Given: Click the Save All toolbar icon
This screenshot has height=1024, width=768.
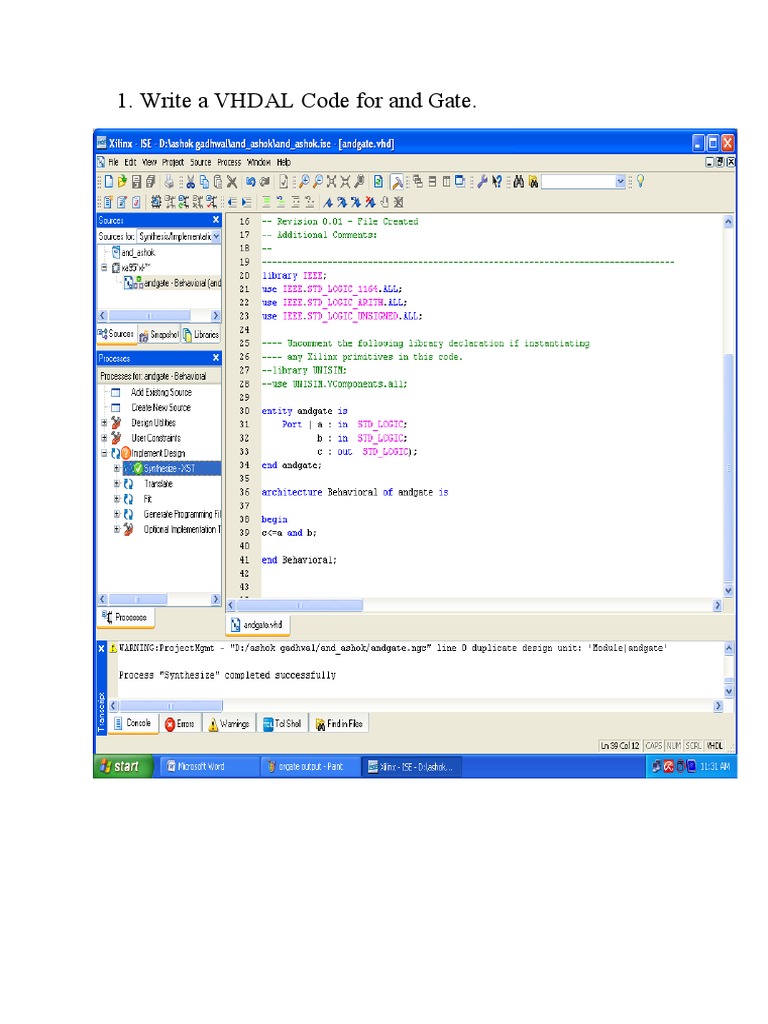Looking at the screenshot, I should coord(151,182).
